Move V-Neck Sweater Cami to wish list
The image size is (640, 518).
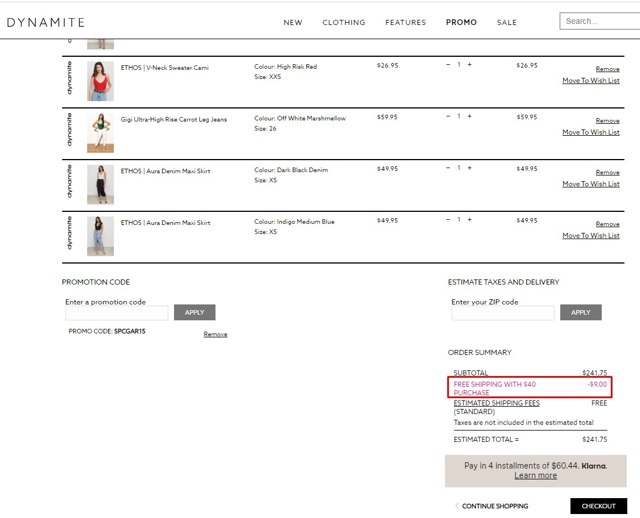591,80
